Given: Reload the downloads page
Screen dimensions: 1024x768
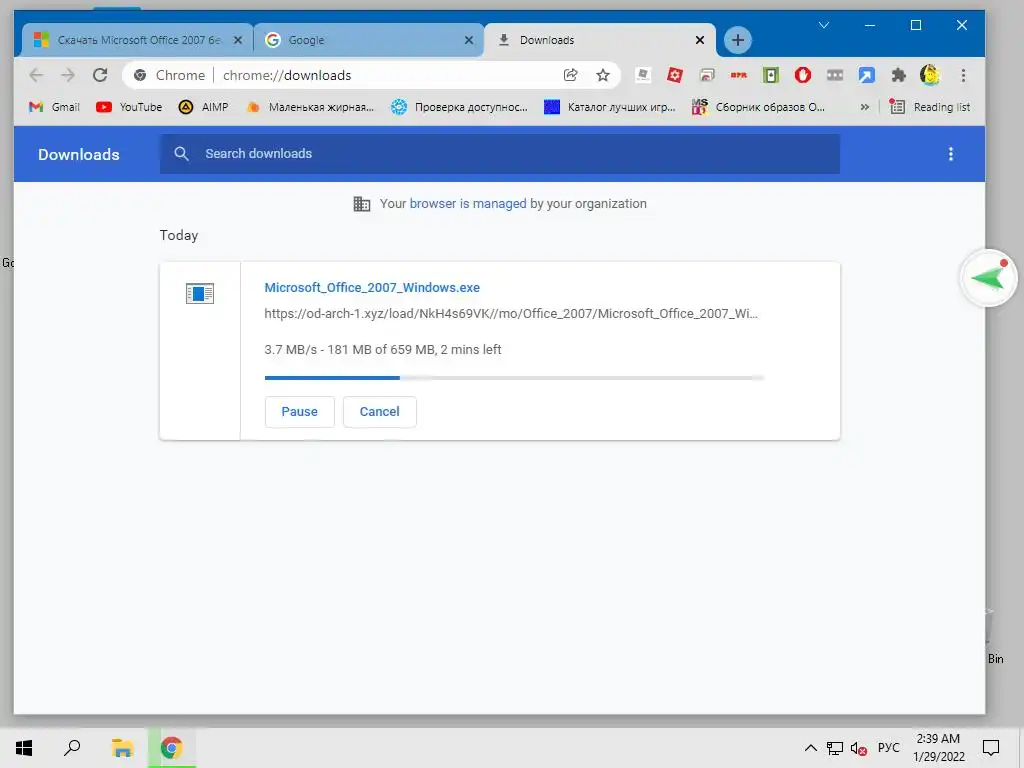Looking at the screenshot, I should click(100, 75).
